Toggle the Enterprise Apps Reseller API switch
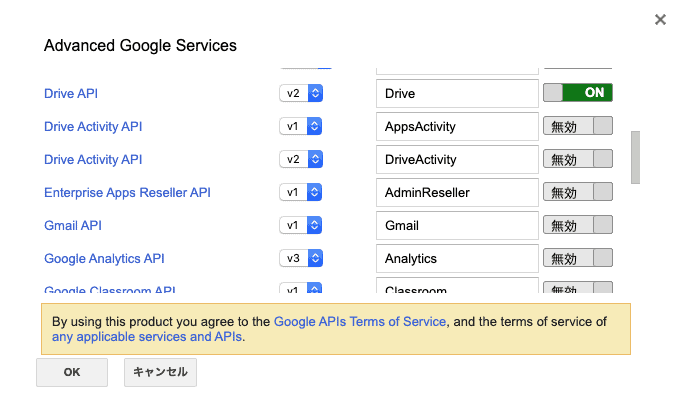679x407 pixels. pyautogui.click(x=577, y=192)
